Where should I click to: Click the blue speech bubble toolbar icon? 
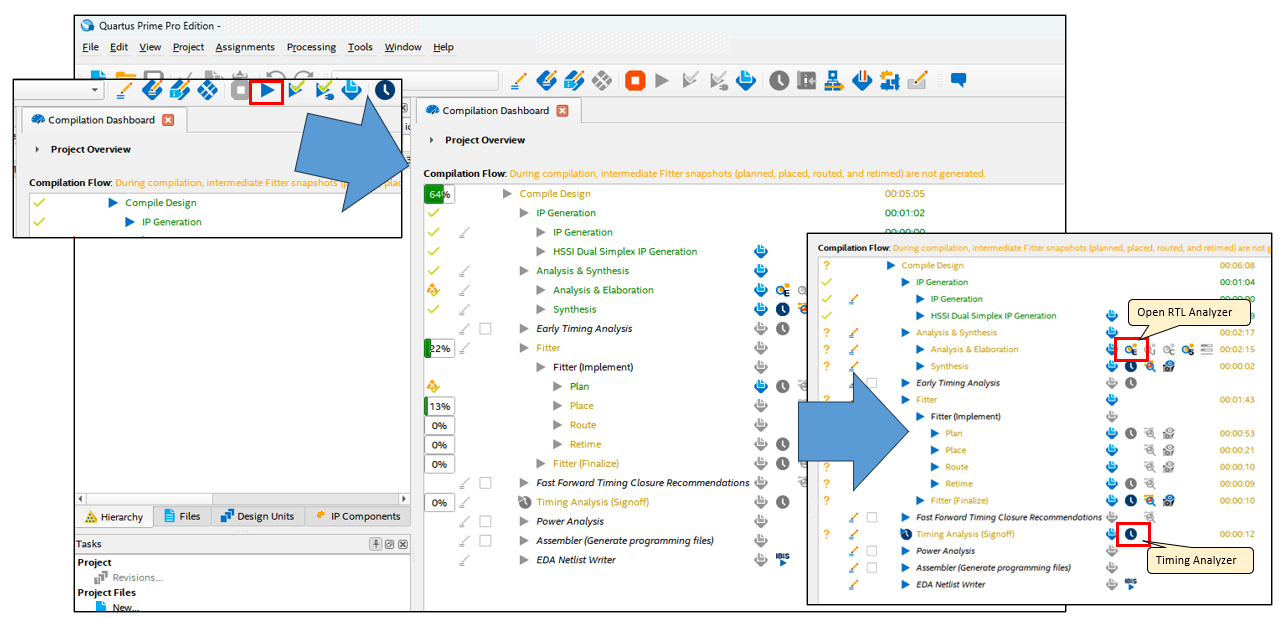coord(958,80)
